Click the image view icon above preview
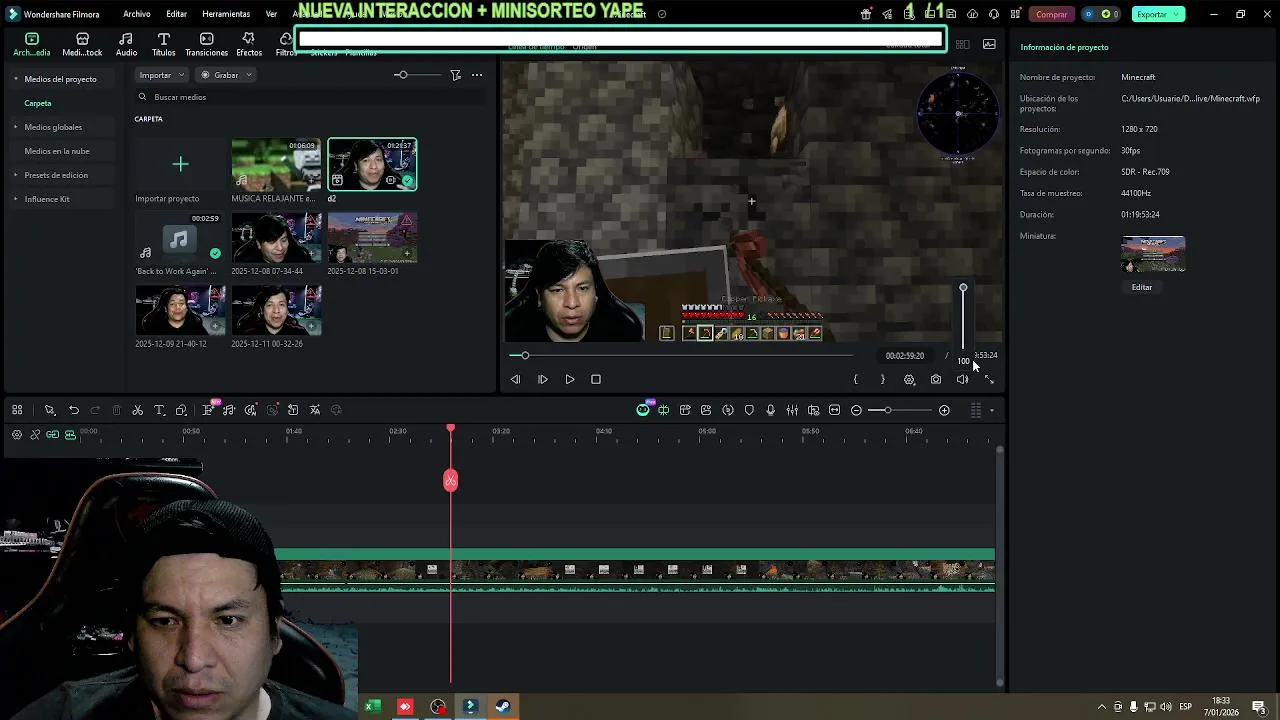This screenshot has width=1280, height=720. click(x=989, y=44)
